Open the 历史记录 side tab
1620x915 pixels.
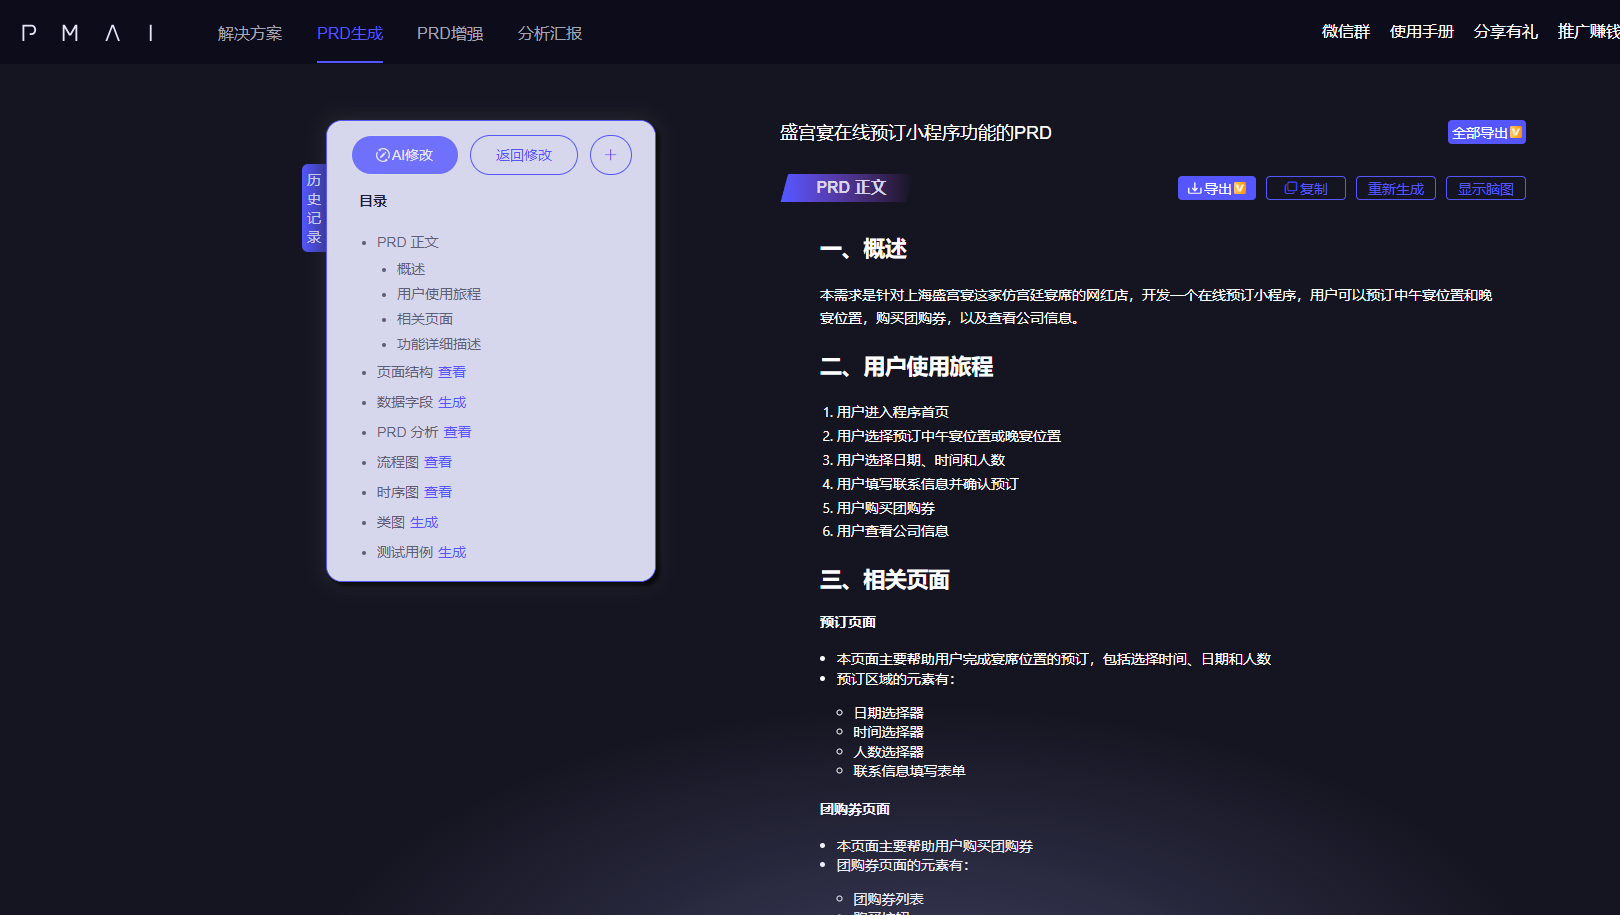[x=314, y=208]
